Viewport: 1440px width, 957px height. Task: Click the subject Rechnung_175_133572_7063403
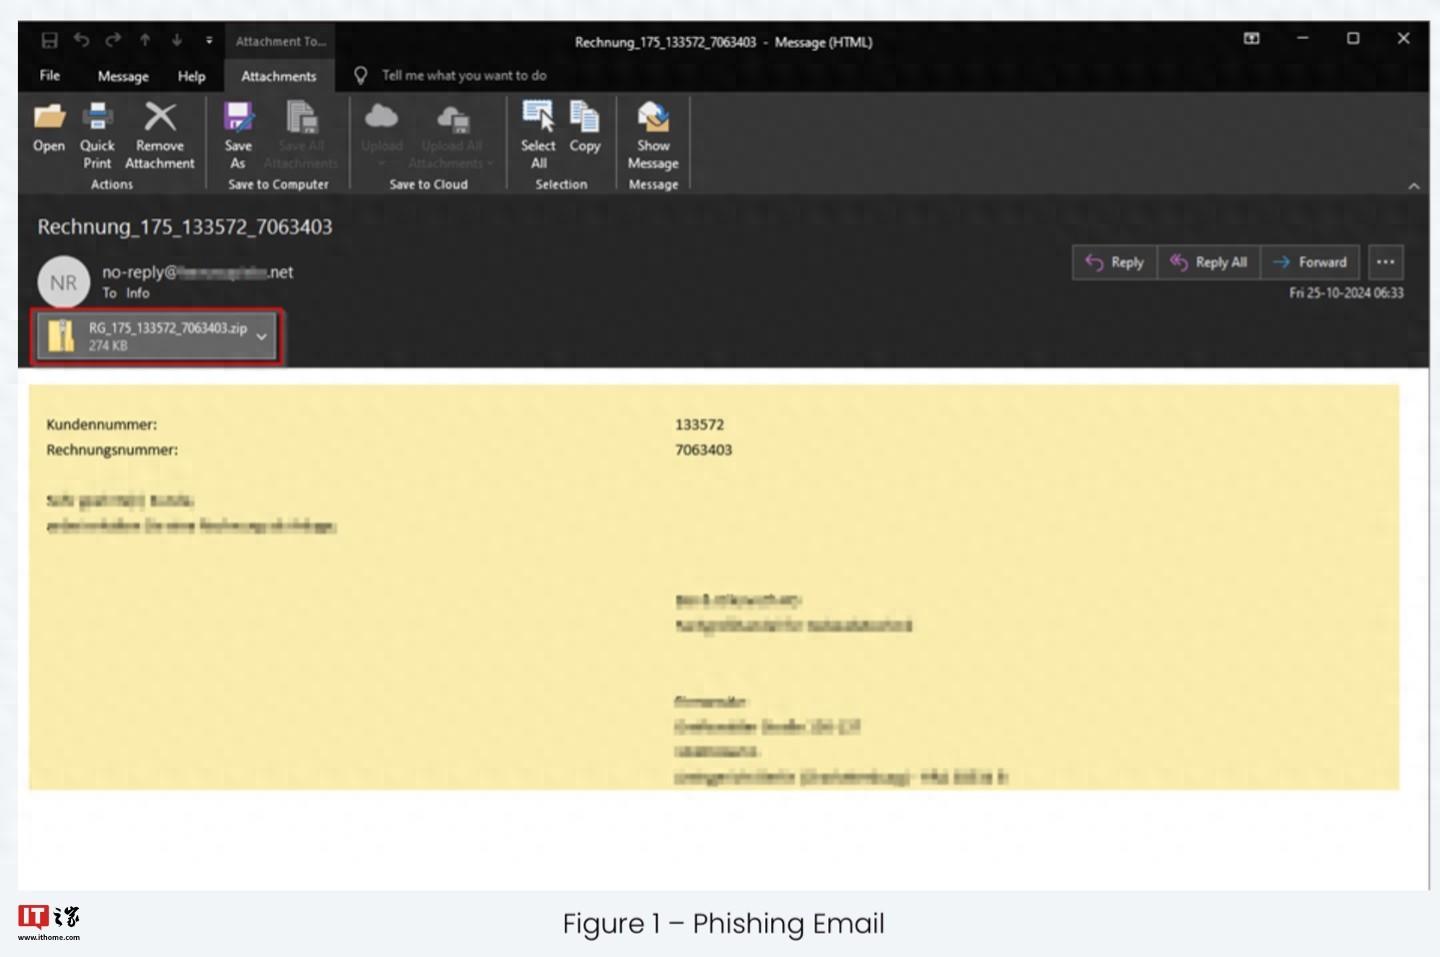185,227
